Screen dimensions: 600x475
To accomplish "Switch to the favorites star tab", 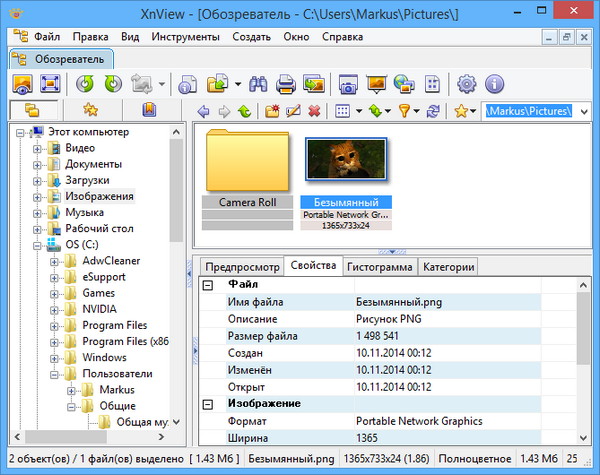I will (89, 110).
